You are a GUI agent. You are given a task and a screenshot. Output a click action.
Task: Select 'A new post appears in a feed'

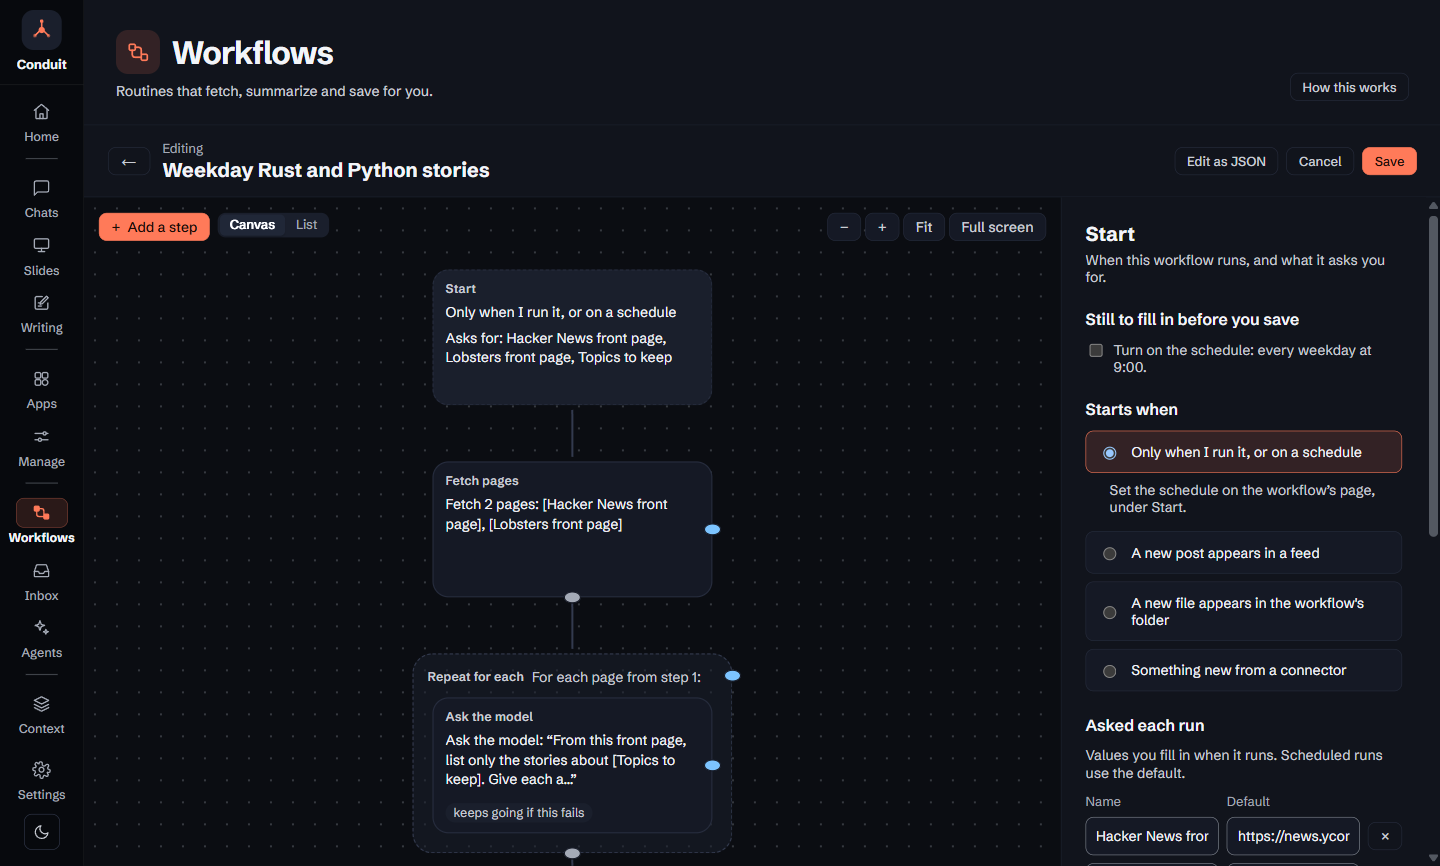pos(1243,553)
